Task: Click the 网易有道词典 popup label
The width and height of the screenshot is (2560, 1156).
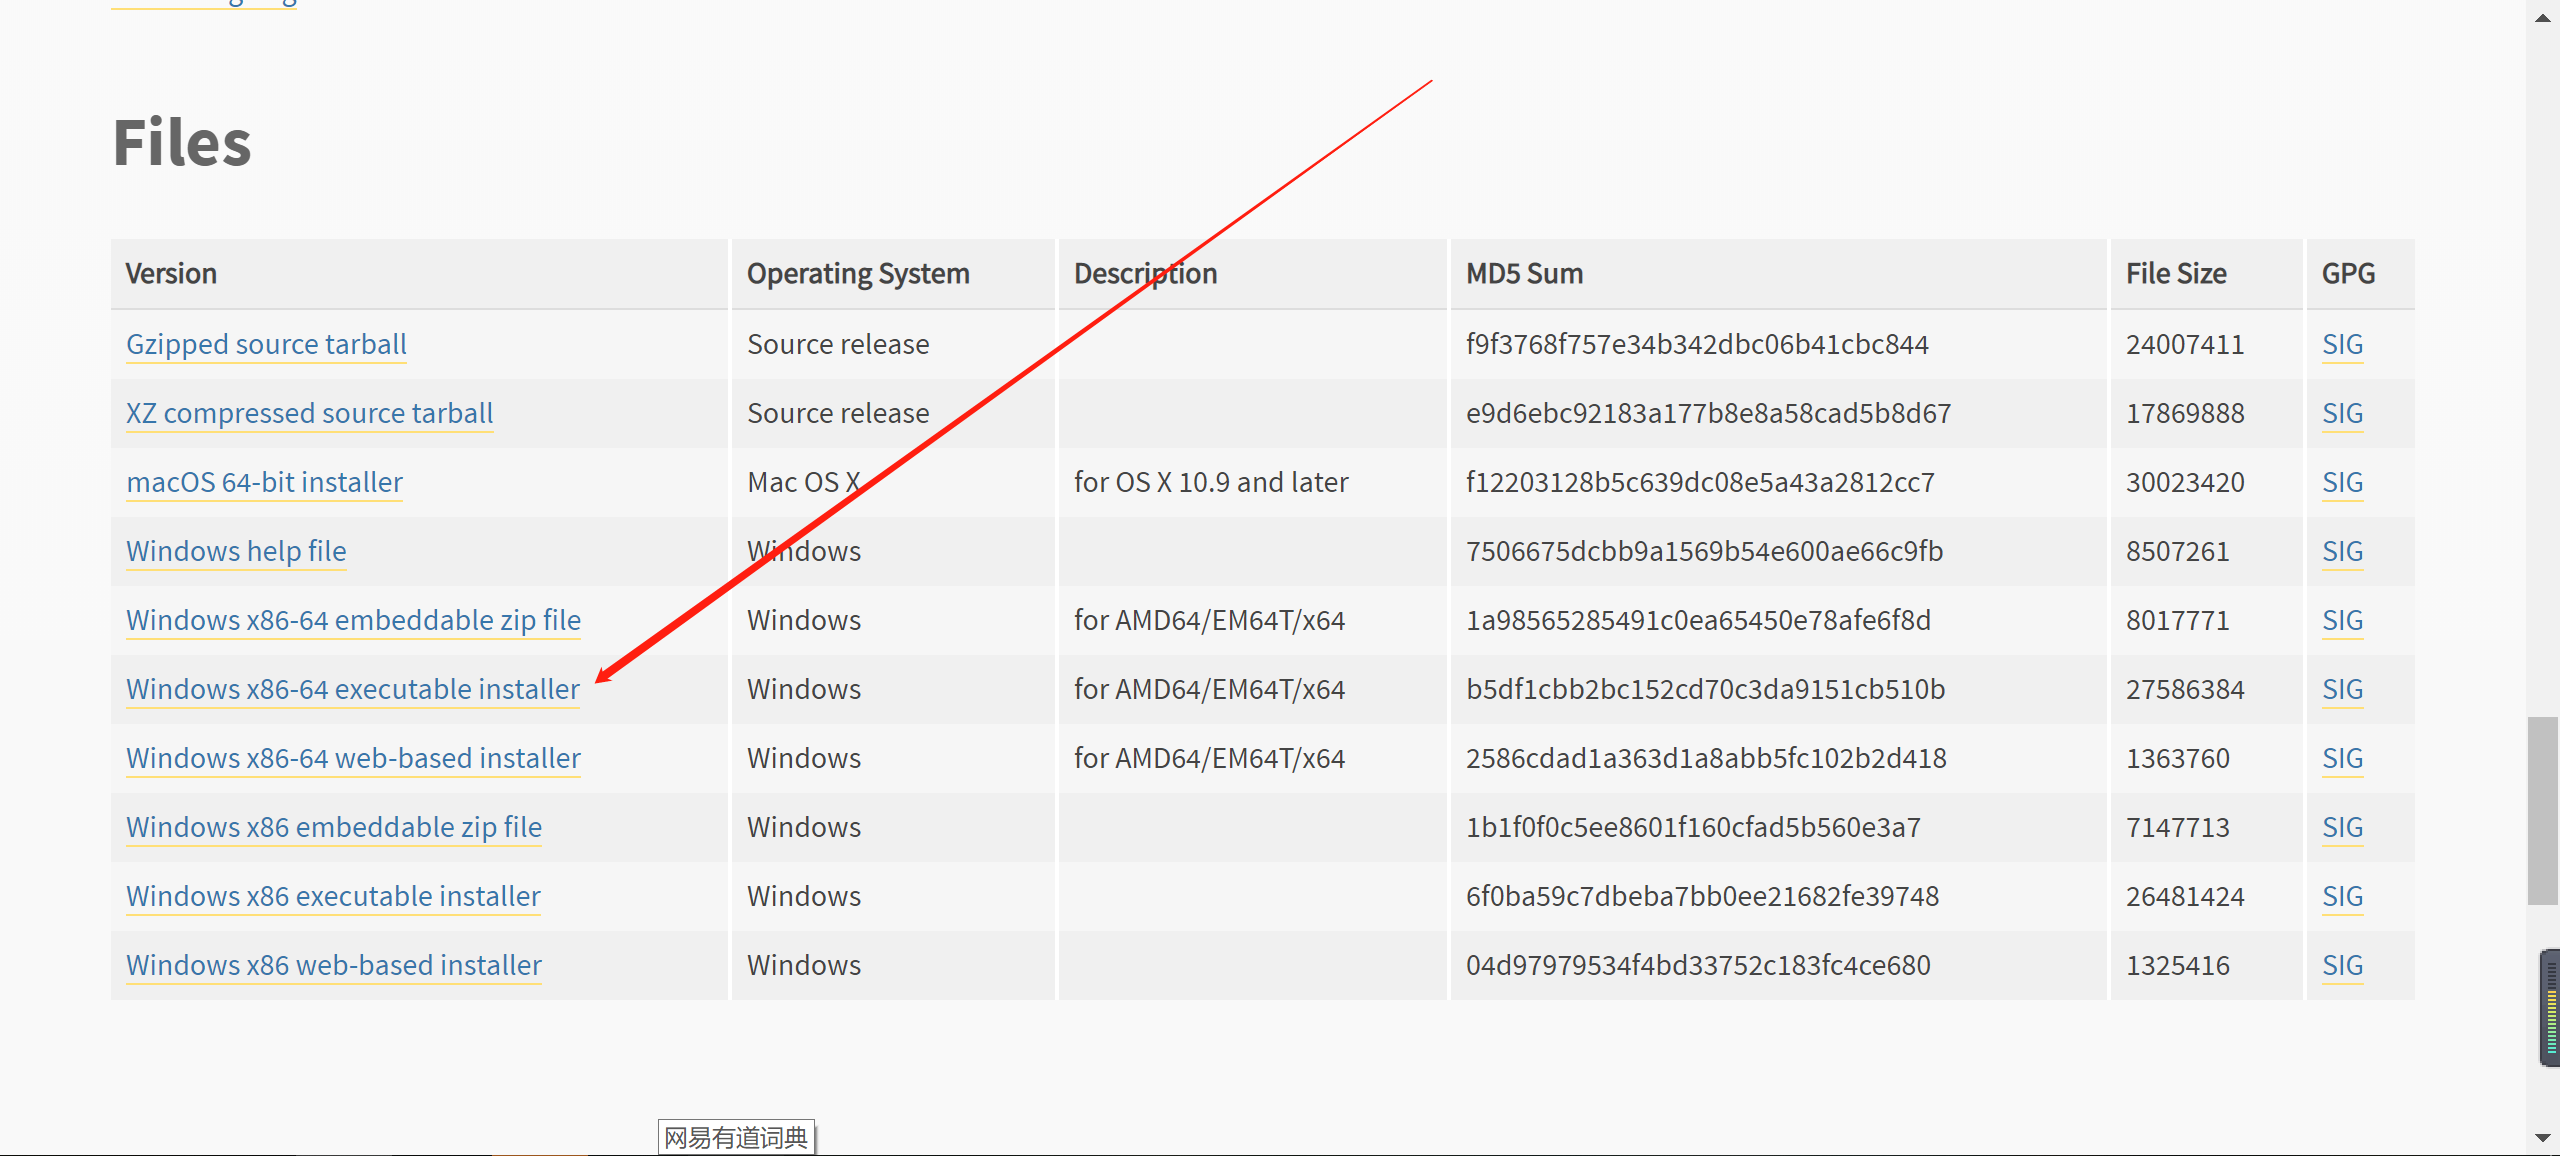Action: click(736, 1137)
